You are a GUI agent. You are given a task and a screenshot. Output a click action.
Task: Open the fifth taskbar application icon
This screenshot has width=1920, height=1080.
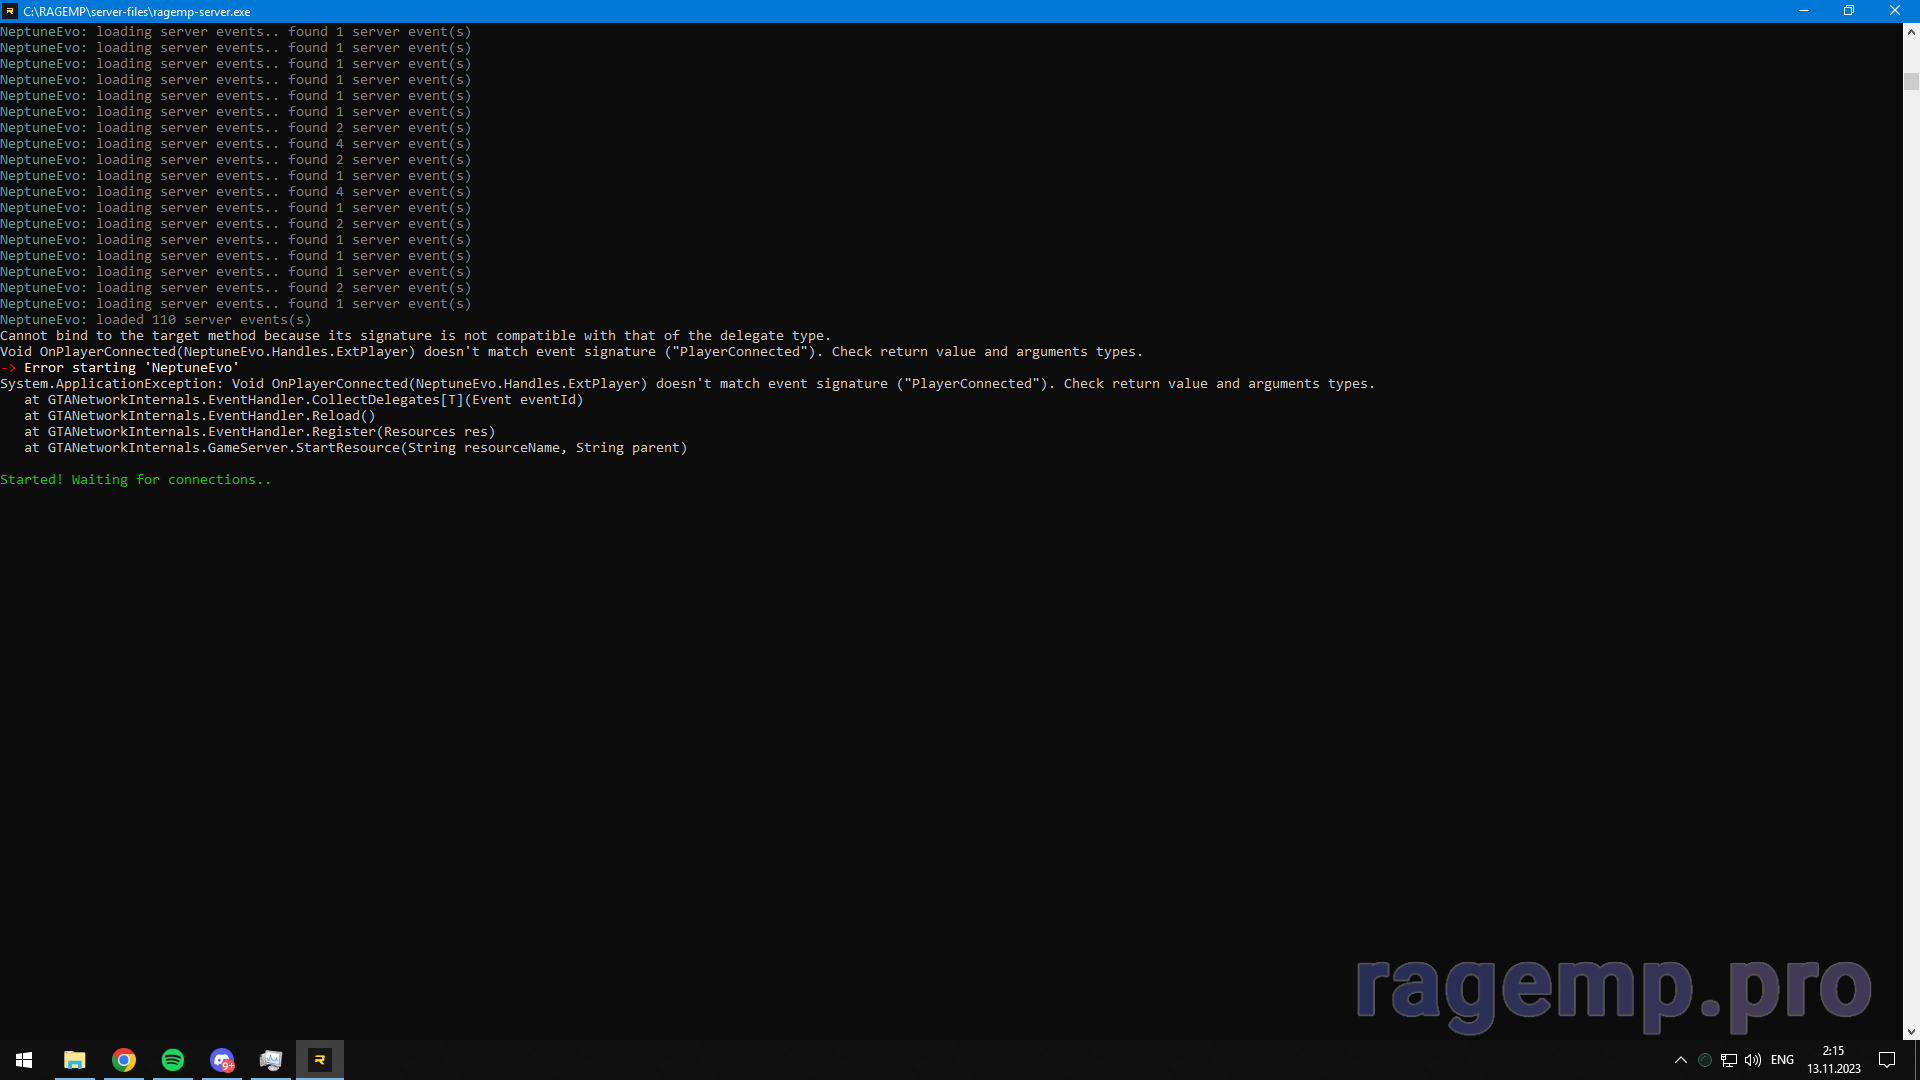[x=271, y=1060]
